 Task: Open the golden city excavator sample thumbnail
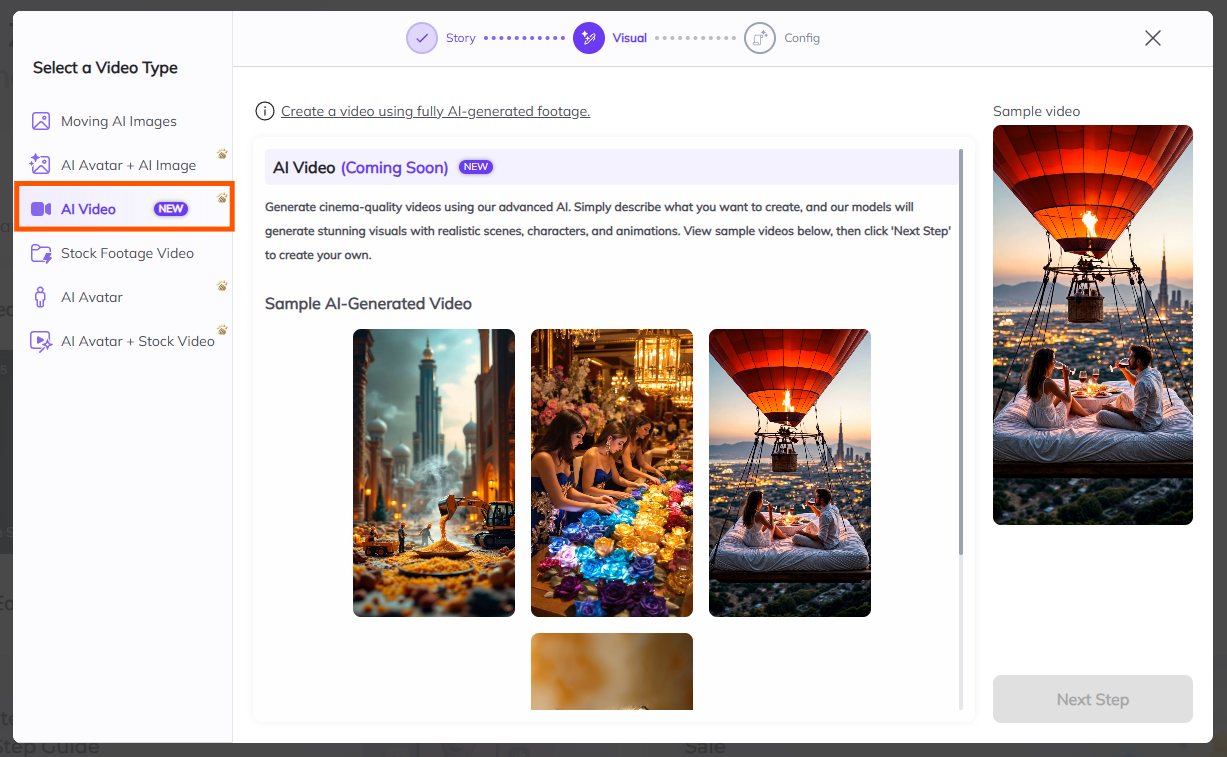434,473
